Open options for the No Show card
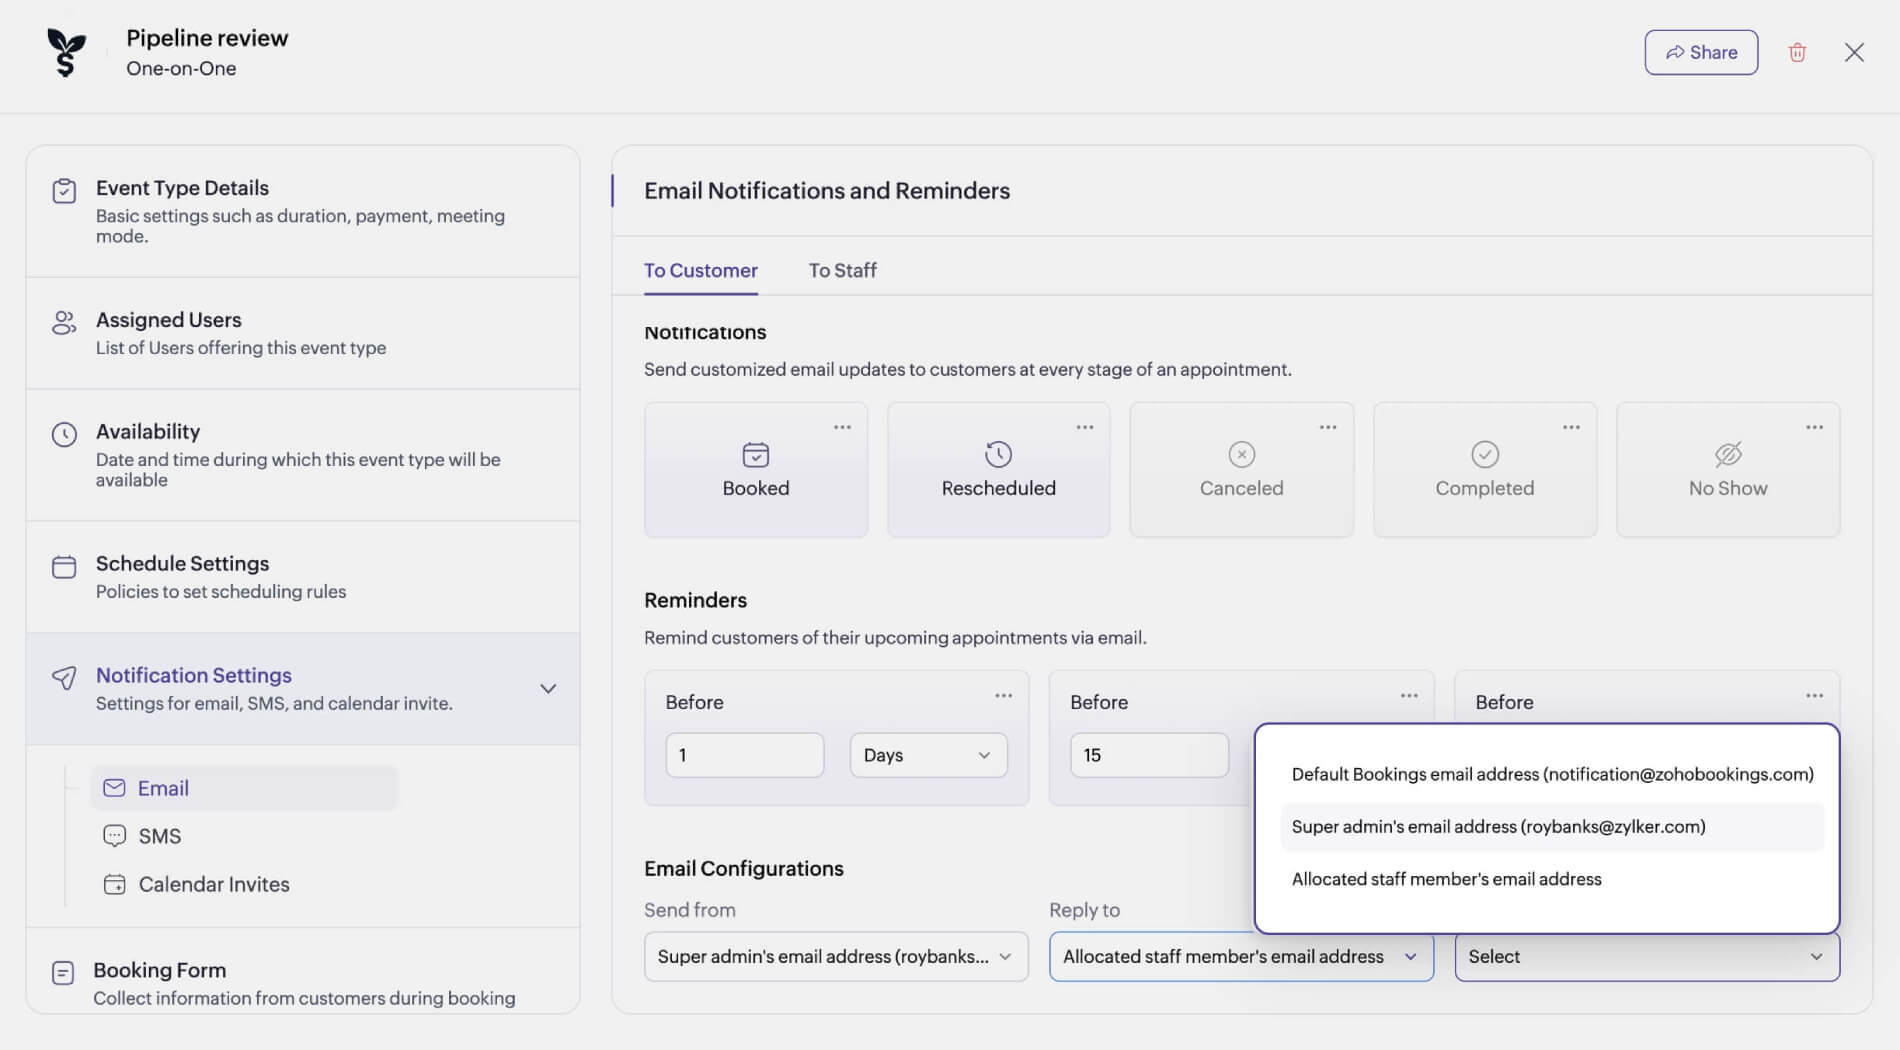Viewport: 1900px width, 1050px height. click(1814, 427)
